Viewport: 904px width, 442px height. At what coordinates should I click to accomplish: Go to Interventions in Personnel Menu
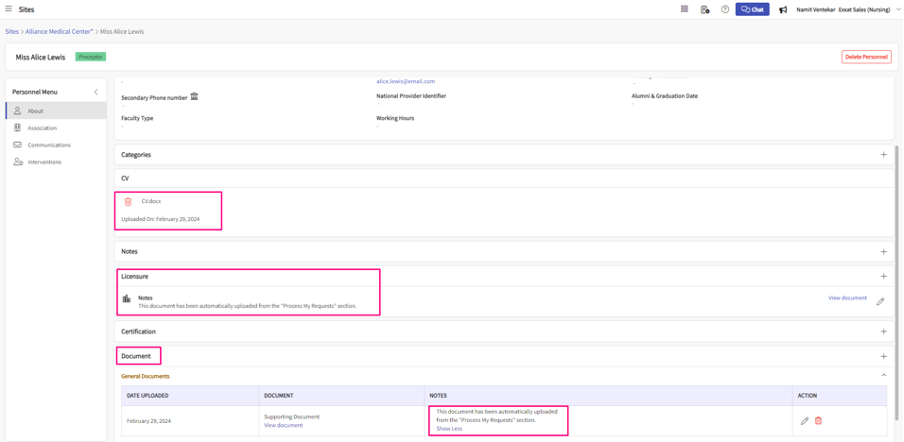point(44,162)
